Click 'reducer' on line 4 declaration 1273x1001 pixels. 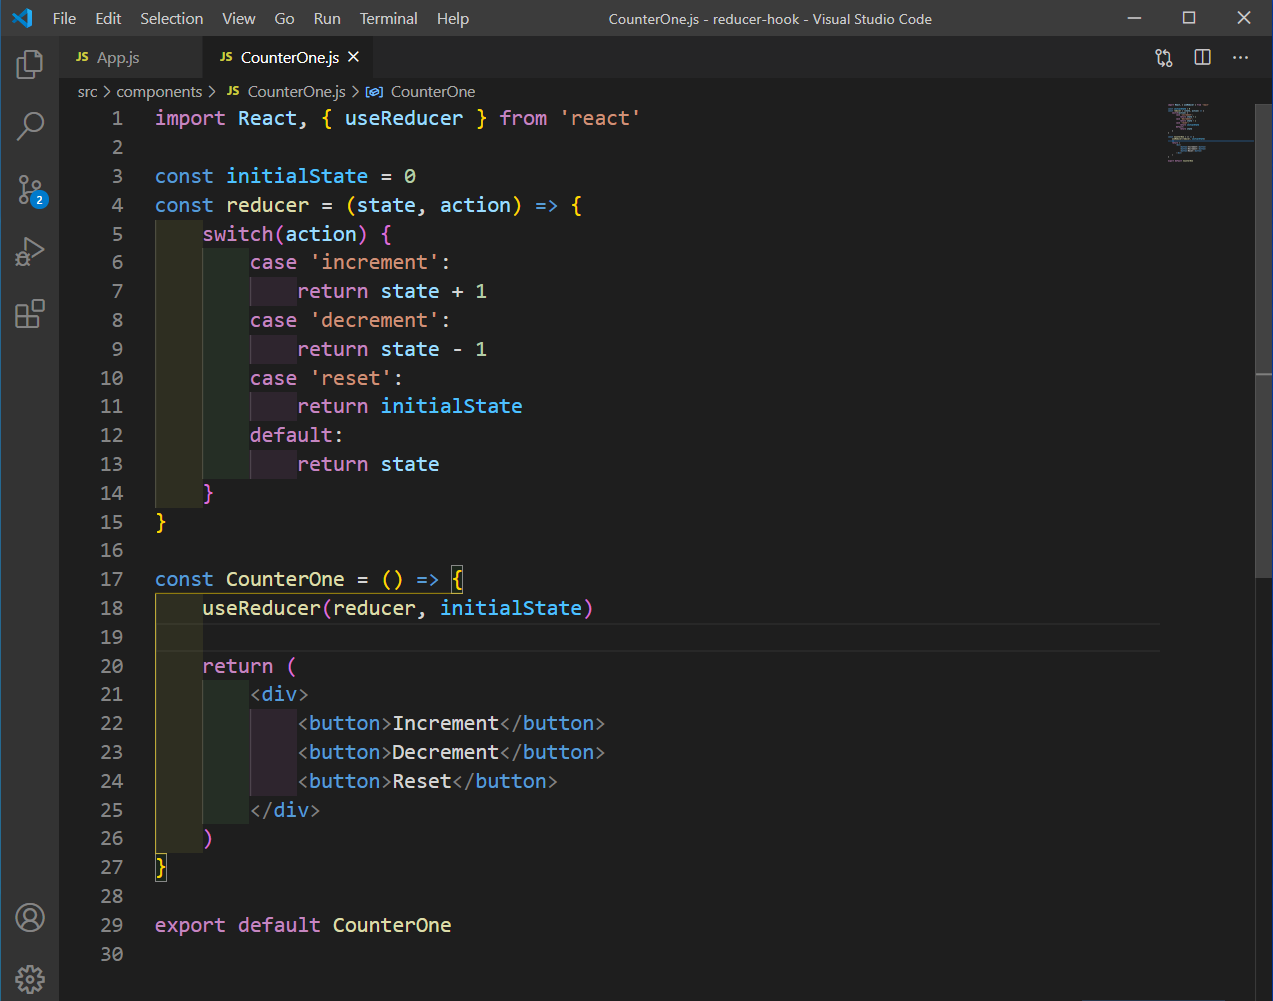tap(268, 205)
